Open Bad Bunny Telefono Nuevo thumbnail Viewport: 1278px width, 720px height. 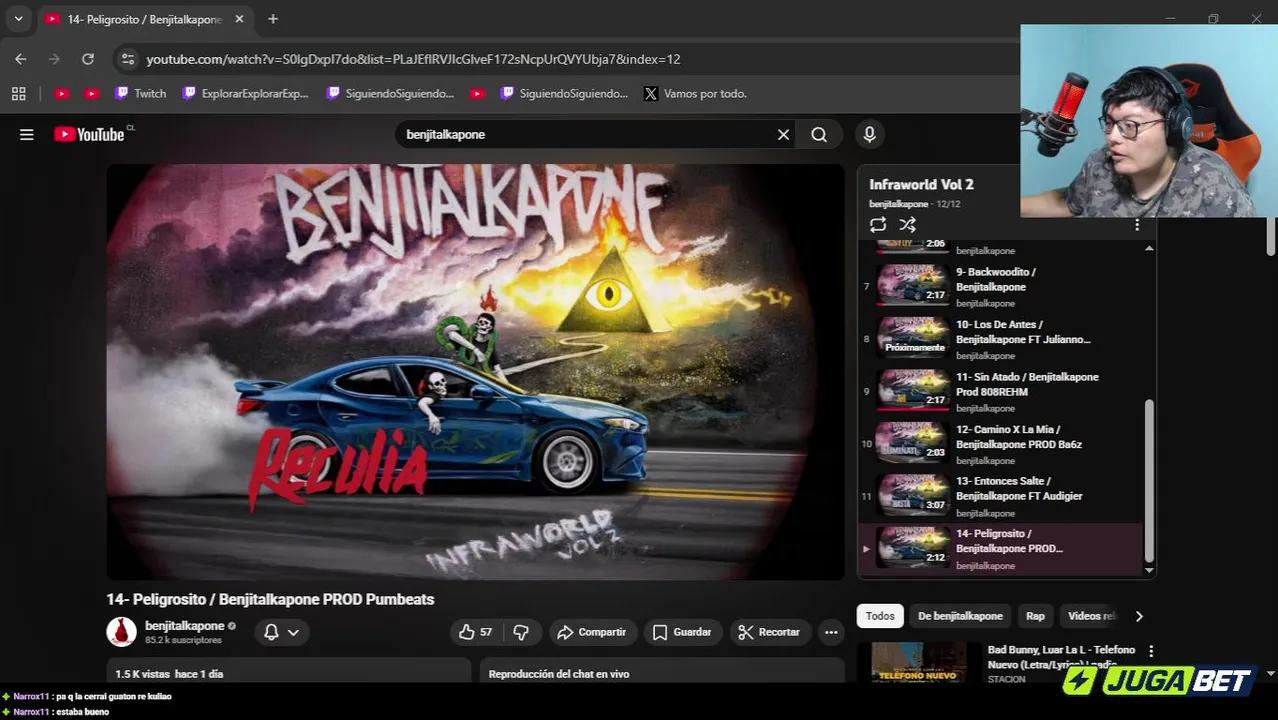pyautogui.click(x=919, y=662)
